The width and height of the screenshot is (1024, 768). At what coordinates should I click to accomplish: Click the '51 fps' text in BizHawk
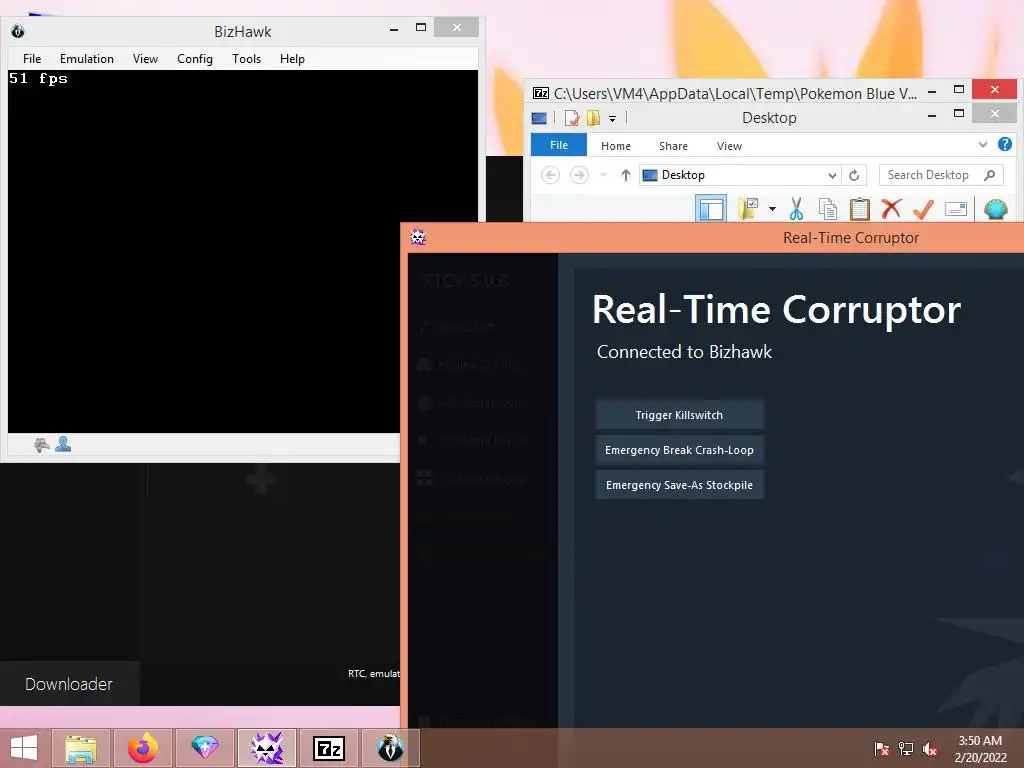tap(38, 78)
